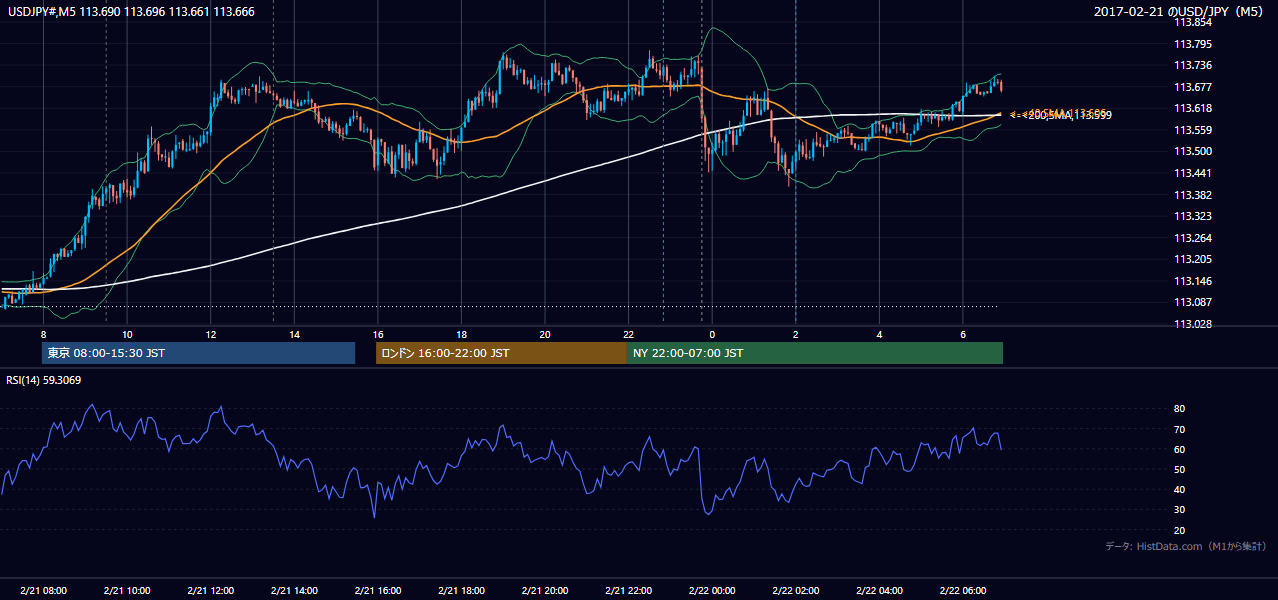Click the 2/21 20:00 date label

pyautogui.click(x=544, y=591)
